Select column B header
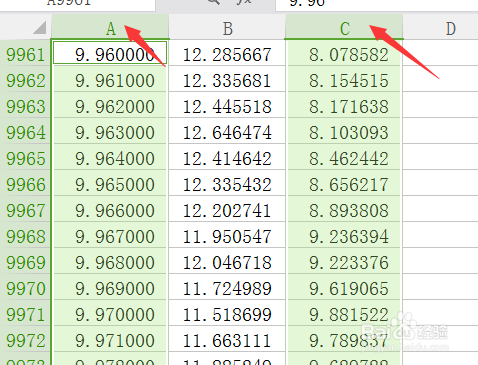Screen dimensions: 478x365 227,27
